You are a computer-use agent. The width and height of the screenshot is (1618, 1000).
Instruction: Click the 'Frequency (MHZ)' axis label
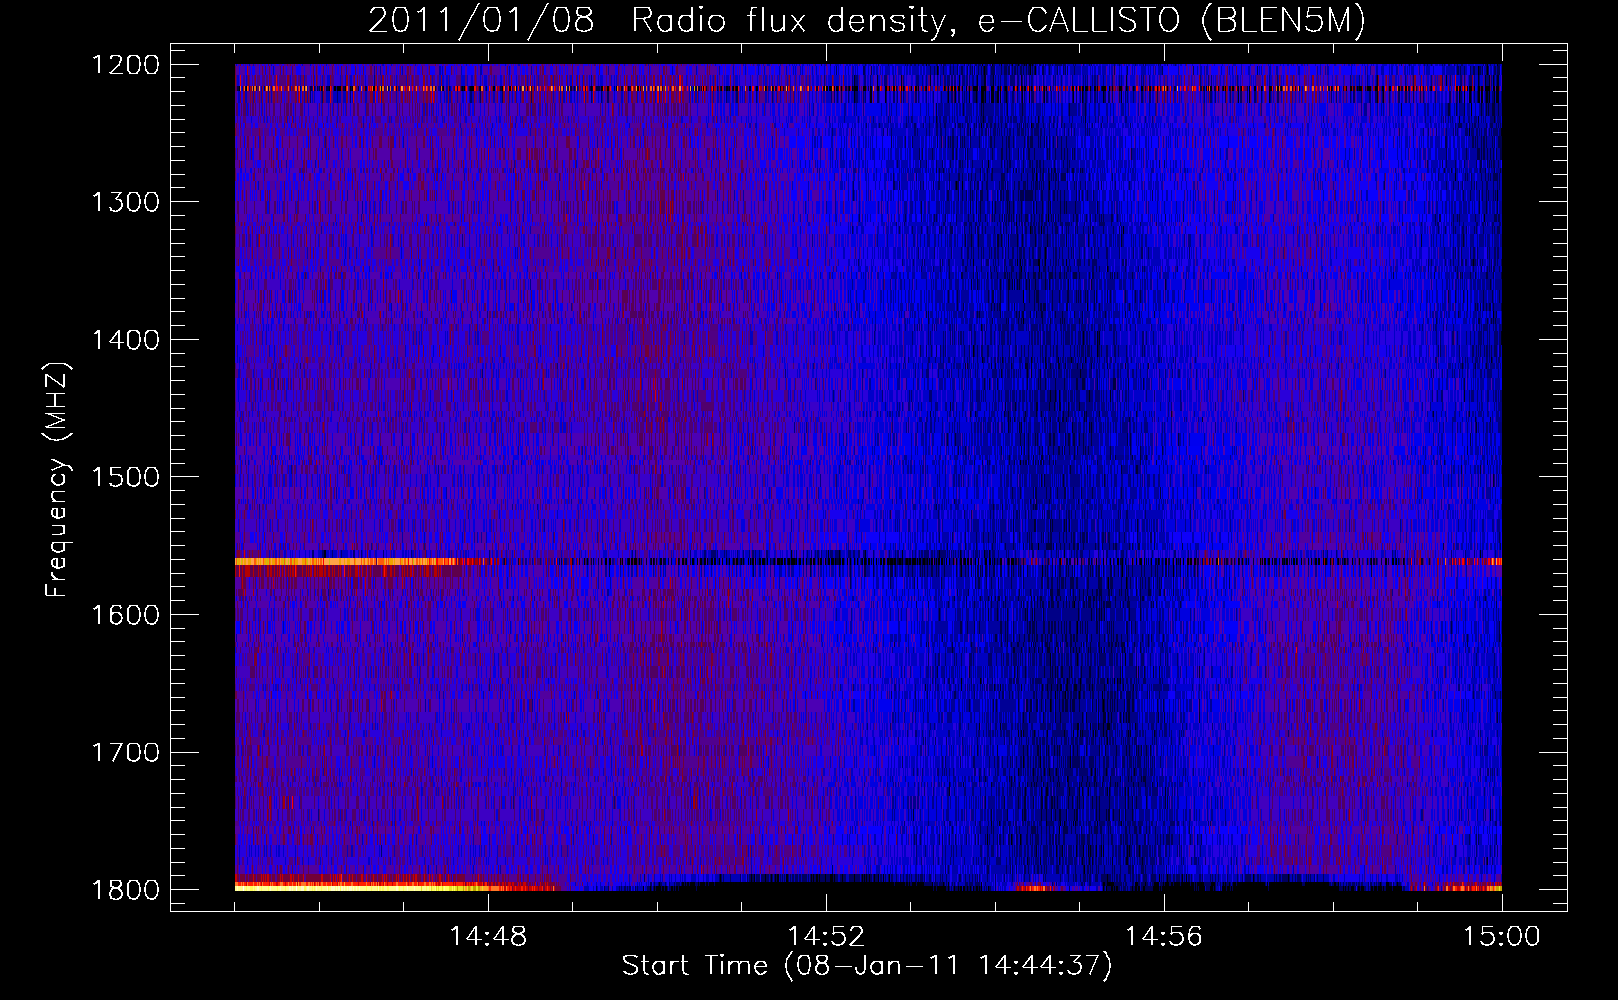57,480
